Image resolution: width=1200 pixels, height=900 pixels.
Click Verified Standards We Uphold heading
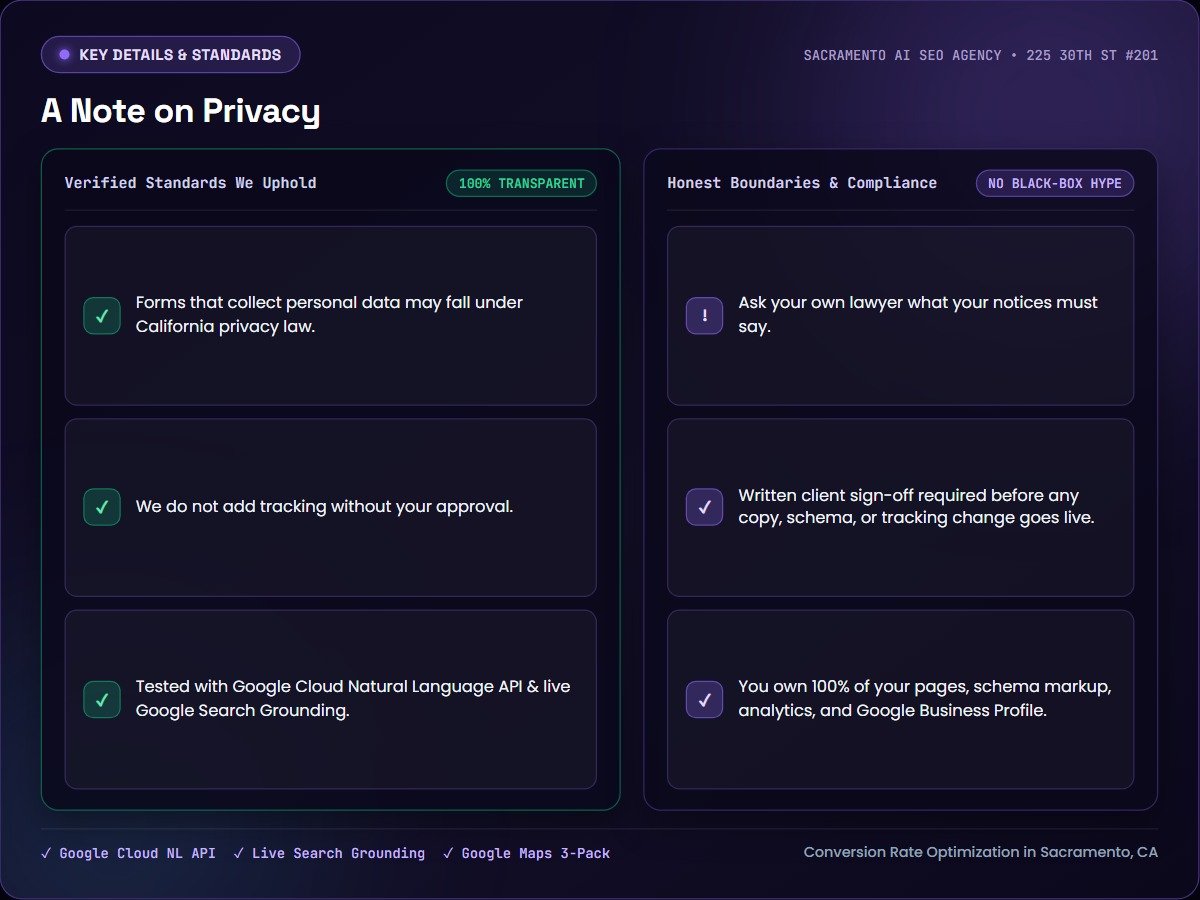click(x=190, y=183)
